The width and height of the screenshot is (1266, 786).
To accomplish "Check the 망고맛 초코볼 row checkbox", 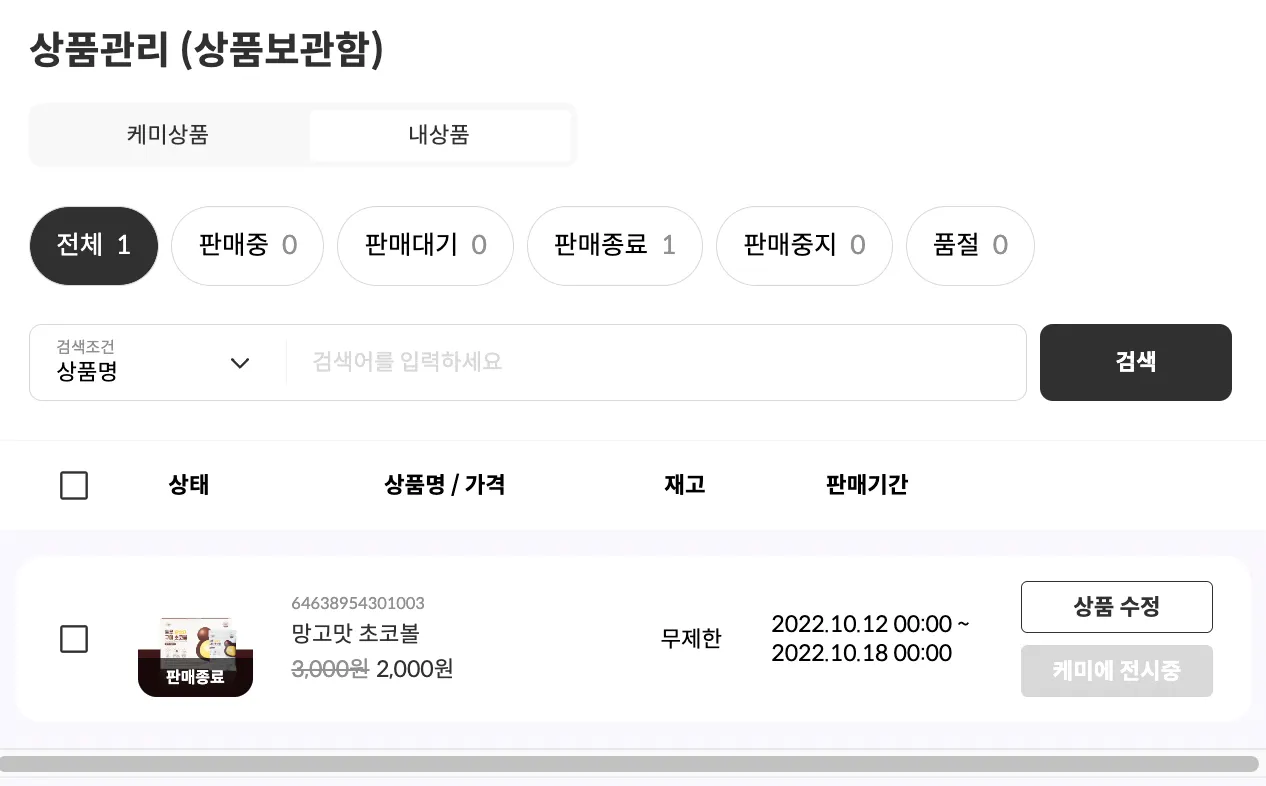I will (x=74, y=639).
